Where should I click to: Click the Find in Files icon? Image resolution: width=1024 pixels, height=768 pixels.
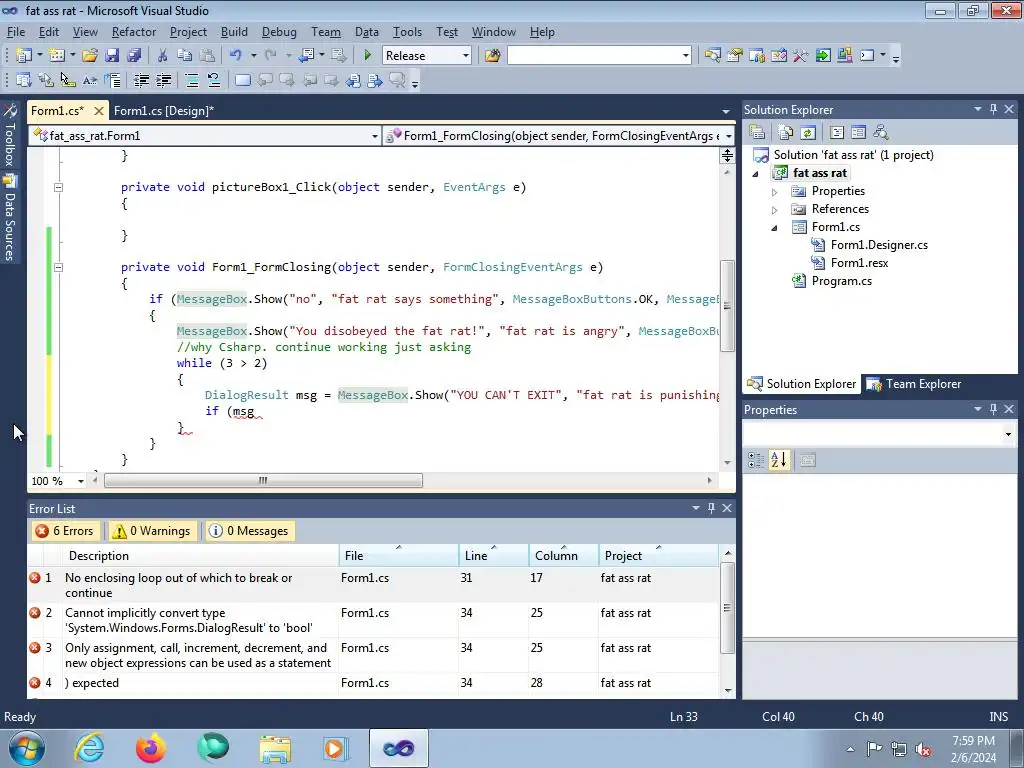492,56
